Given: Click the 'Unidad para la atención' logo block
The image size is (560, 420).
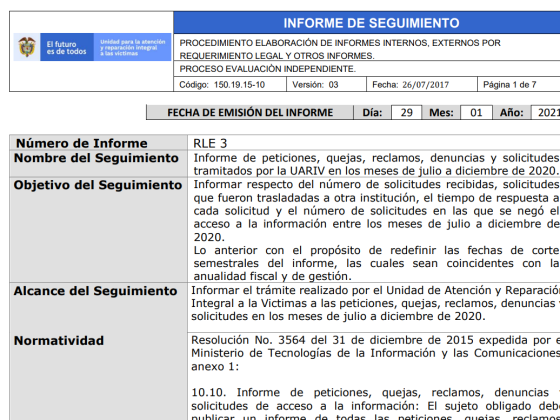Looking at the screenshot, I should (132, 47).
